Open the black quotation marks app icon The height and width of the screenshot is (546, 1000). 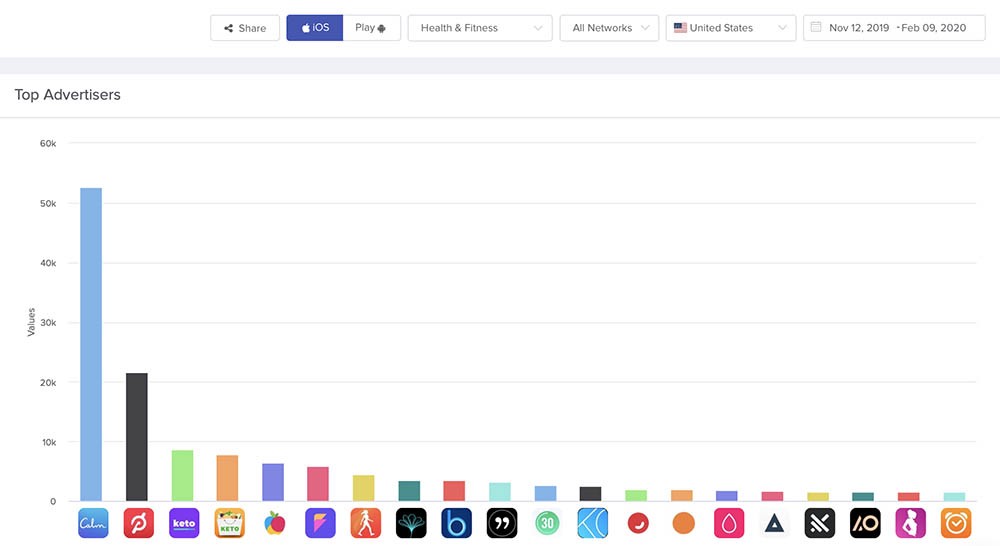(502, 523)
